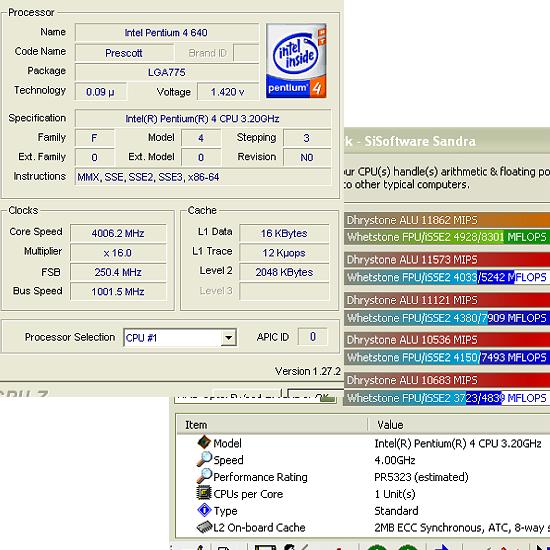Click the empty Level 3 cache field
The width and height of the screenshot is (550, 550).
[x=284, y=291]
